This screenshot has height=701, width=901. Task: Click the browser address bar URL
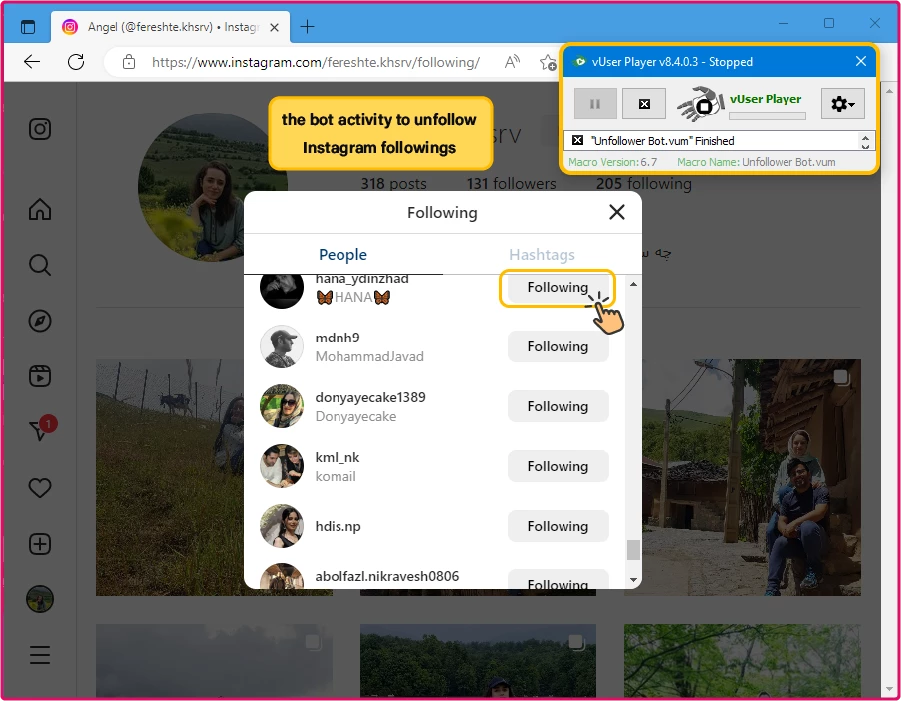315,62
